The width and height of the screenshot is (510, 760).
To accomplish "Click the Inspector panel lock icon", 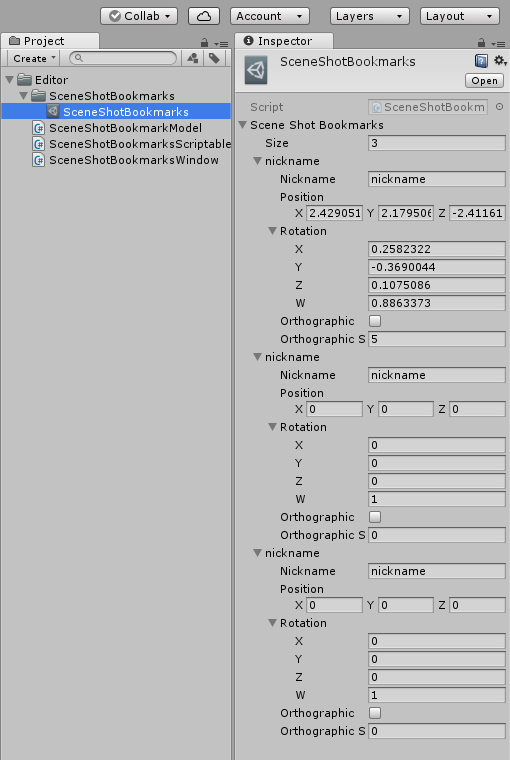I will coord(481,43).
